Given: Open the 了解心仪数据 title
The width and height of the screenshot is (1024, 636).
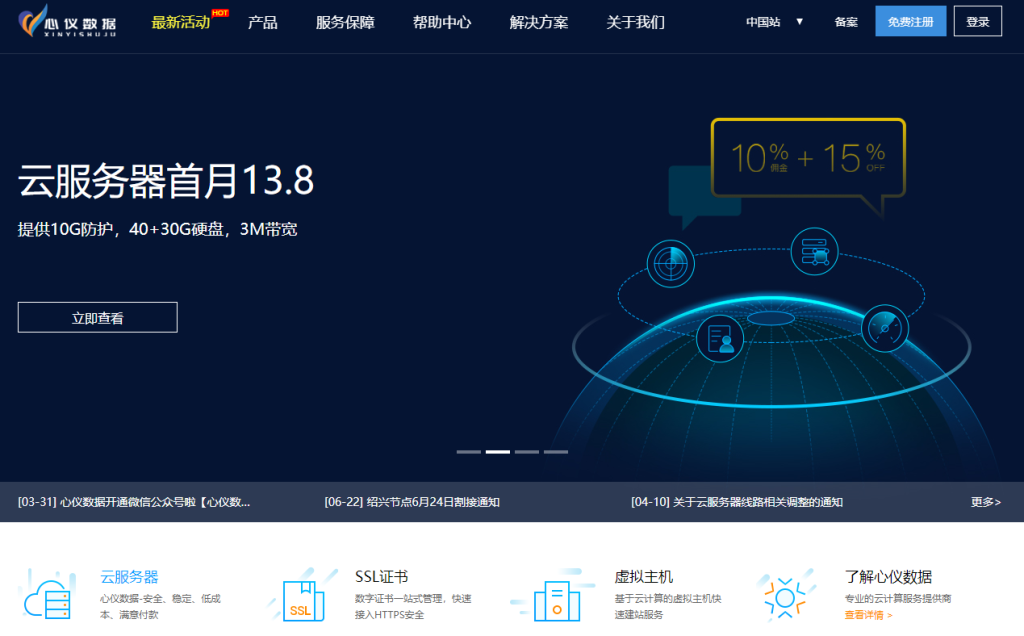Looking at the screenshot, I should (888, 577).
